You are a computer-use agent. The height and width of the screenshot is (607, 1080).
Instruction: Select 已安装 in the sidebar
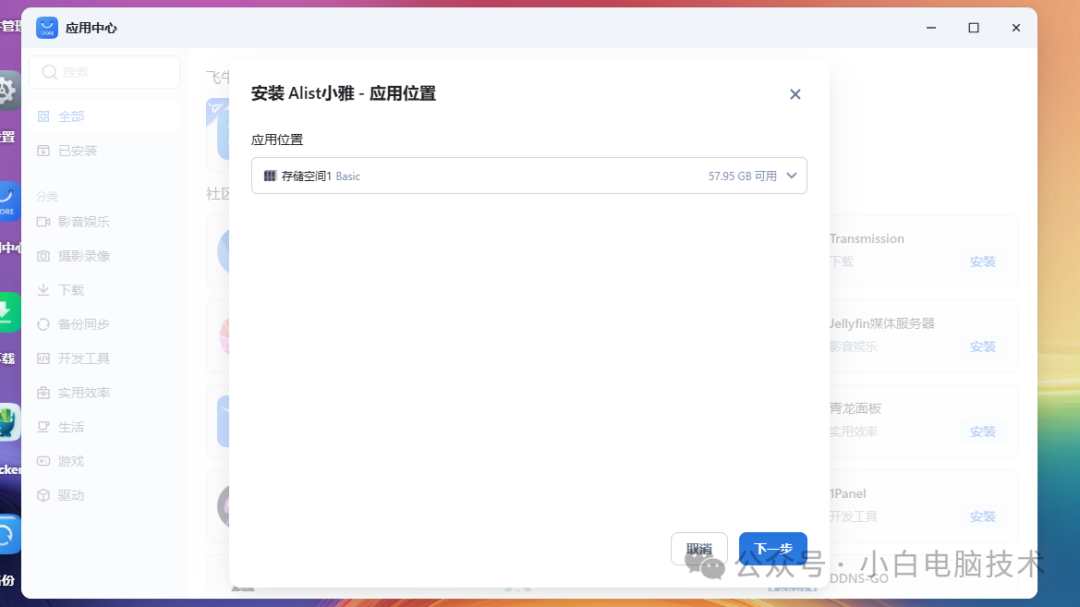[105, 151]
